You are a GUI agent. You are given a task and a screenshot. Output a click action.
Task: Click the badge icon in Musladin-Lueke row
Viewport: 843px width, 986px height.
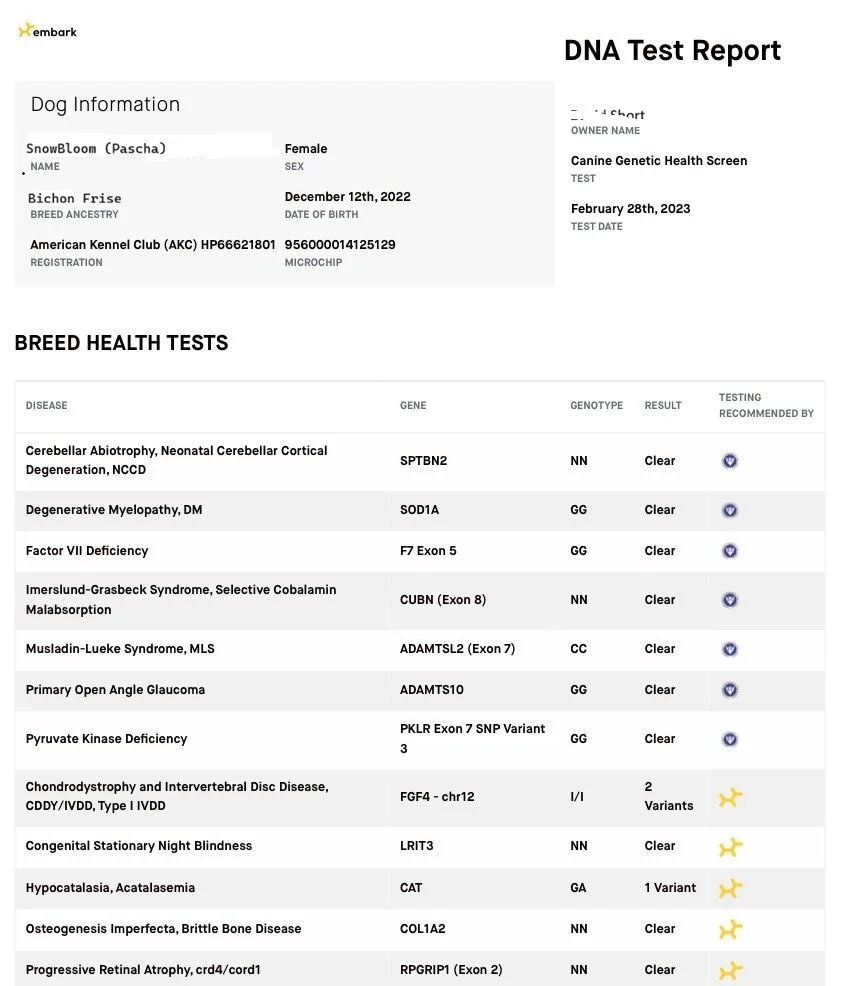[x=730, y=649]
